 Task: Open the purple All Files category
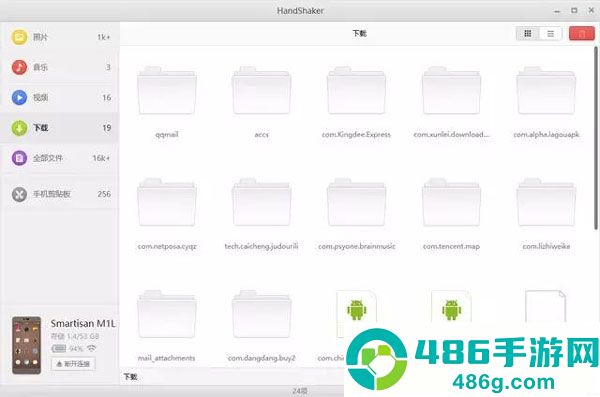pos(59,158)
